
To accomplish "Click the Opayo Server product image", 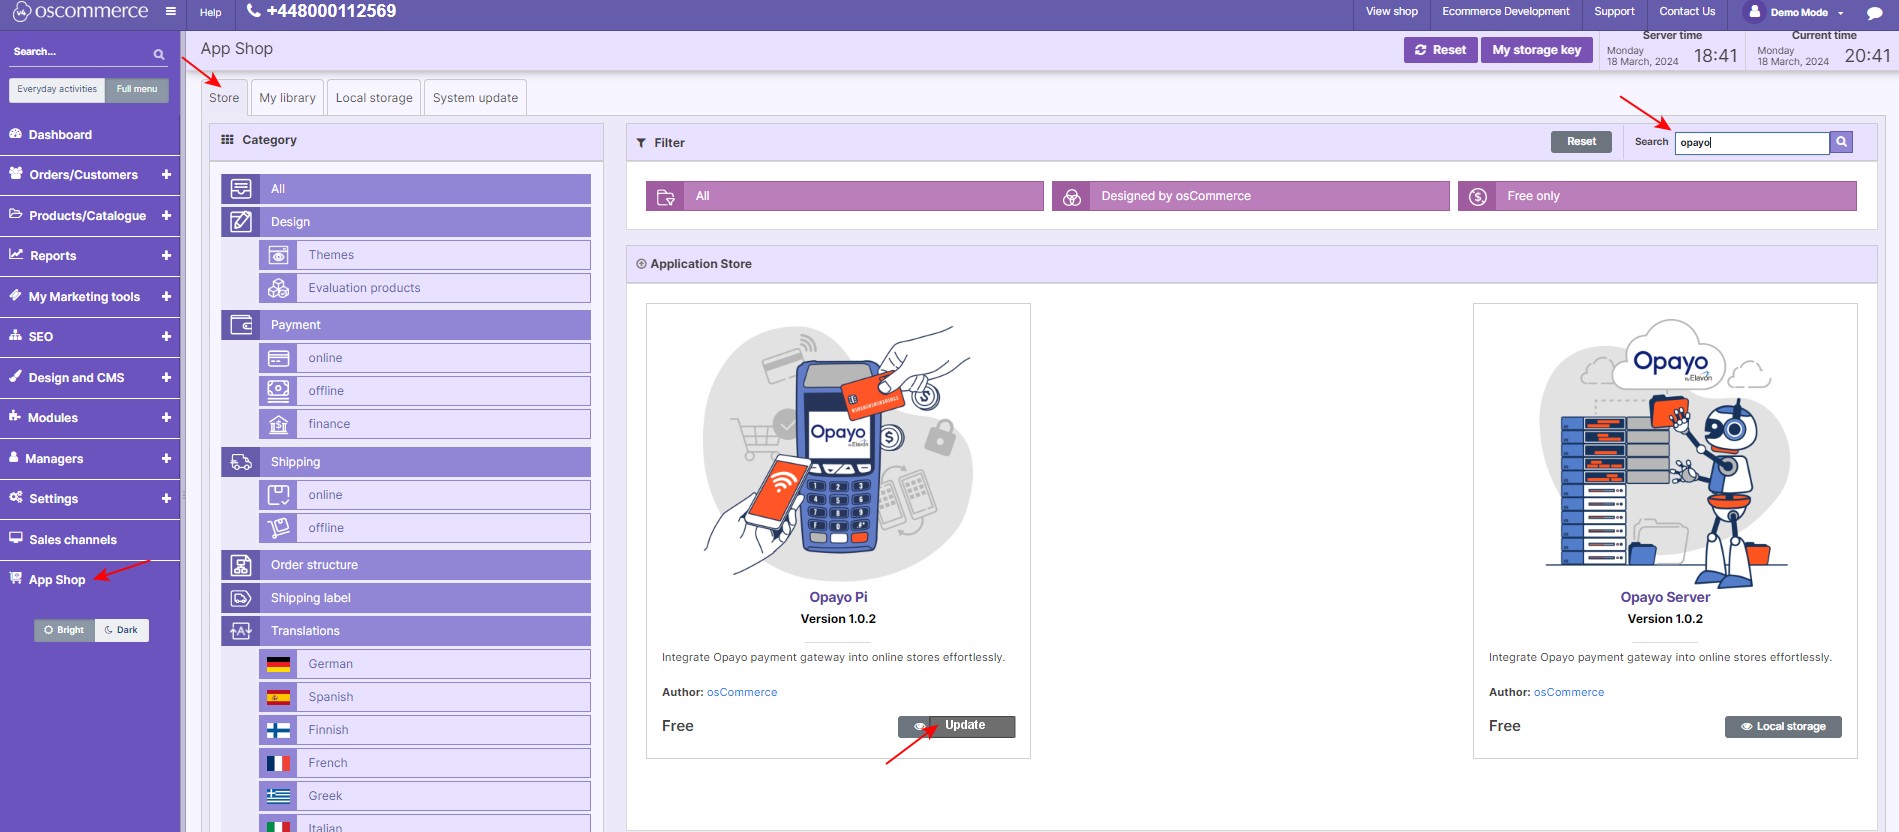I will click(x=1665, y=453).
